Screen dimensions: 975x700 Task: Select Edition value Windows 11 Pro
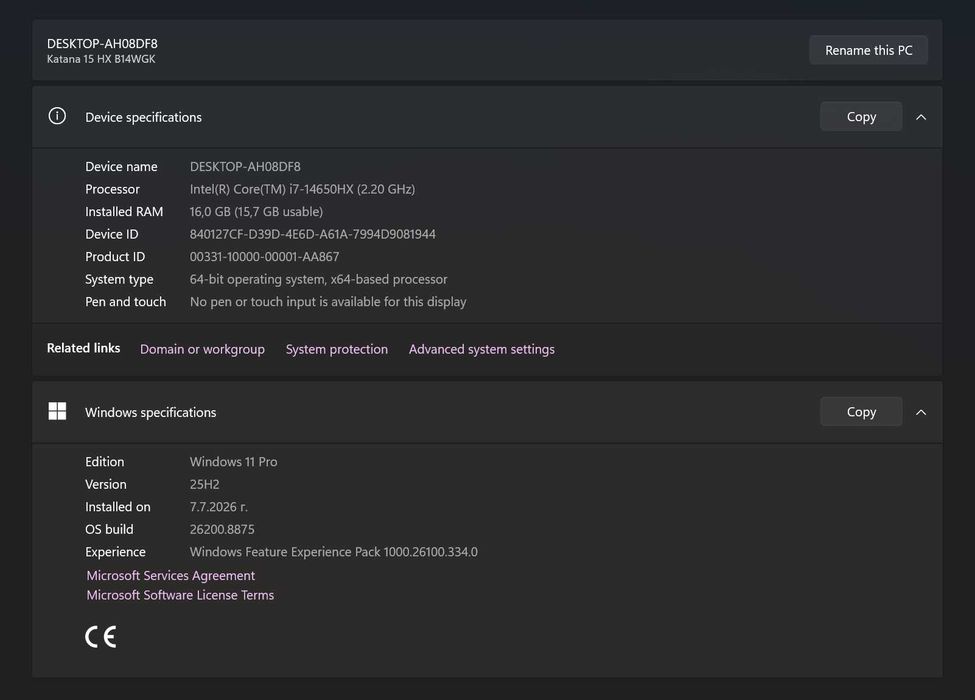233,462
